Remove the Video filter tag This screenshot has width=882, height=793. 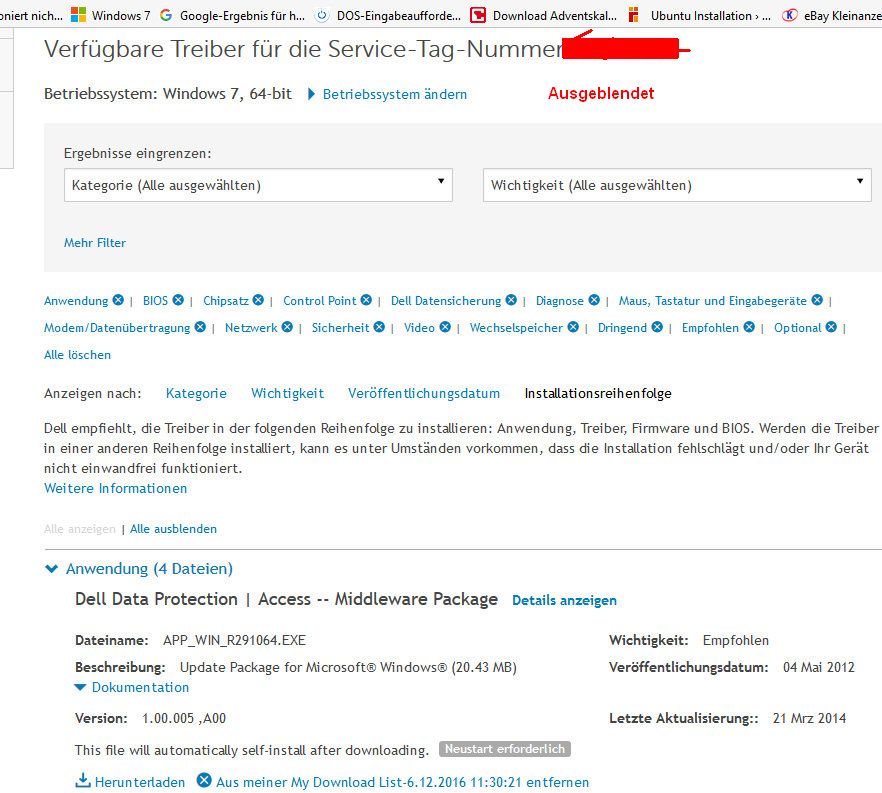(x=445, y=327)
